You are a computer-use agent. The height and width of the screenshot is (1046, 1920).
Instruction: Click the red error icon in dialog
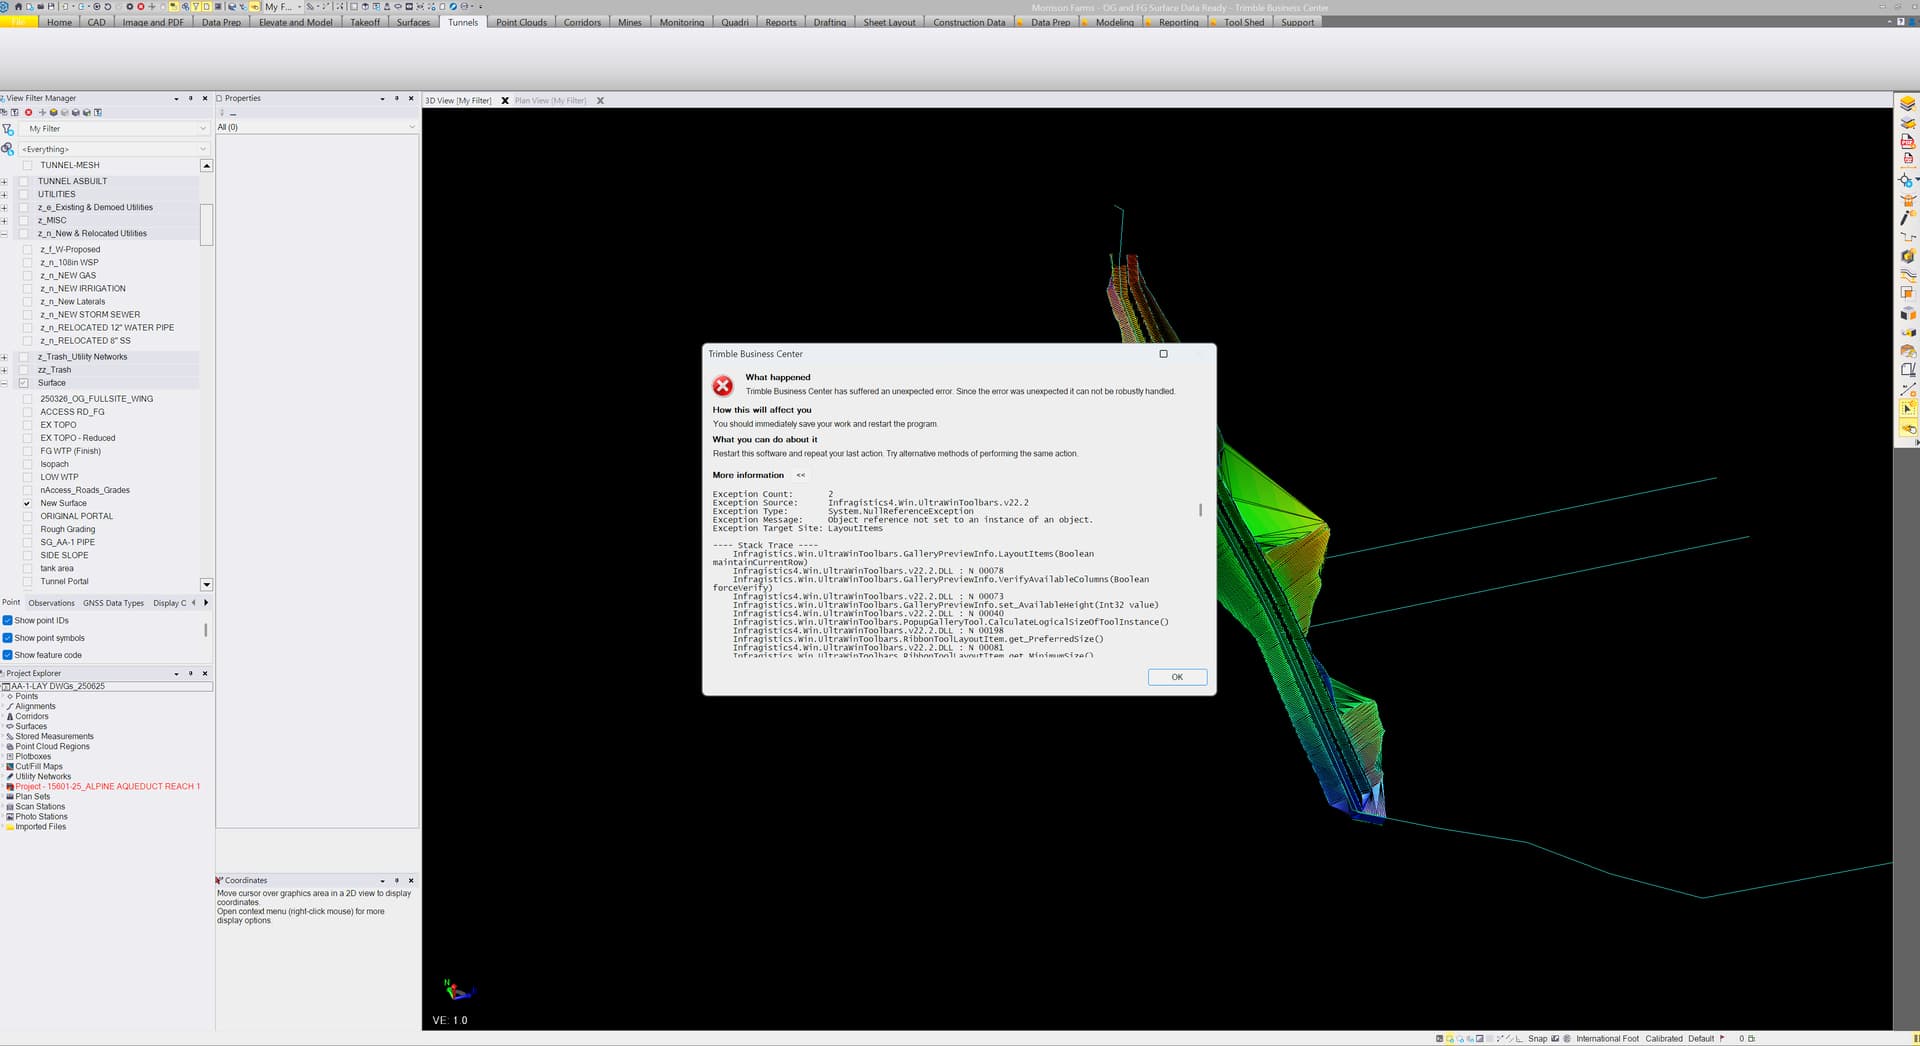click(x=723, y=386)
